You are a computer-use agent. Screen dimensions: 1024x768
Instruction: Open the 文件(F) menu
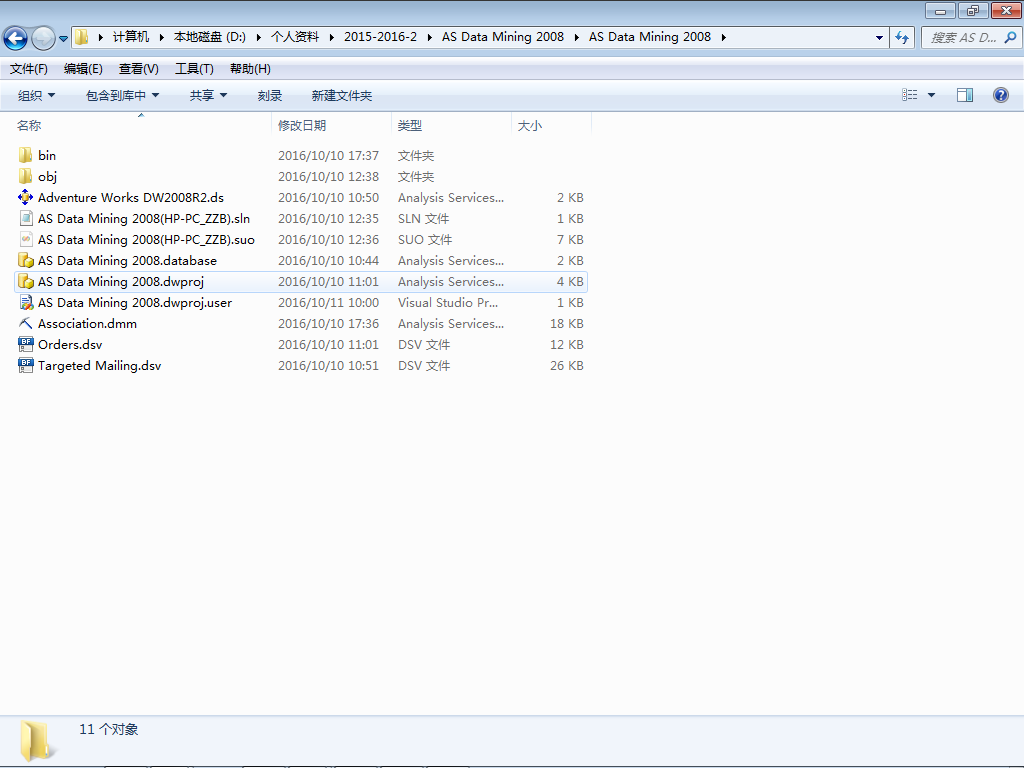pyautogui.click(x=29, y=69)
